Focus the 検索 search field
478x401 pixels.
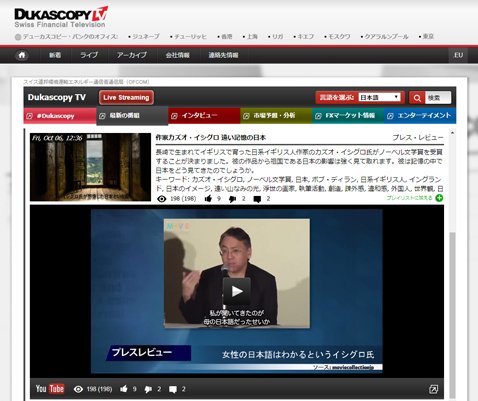pyautogui.click(x=438, y=98)
